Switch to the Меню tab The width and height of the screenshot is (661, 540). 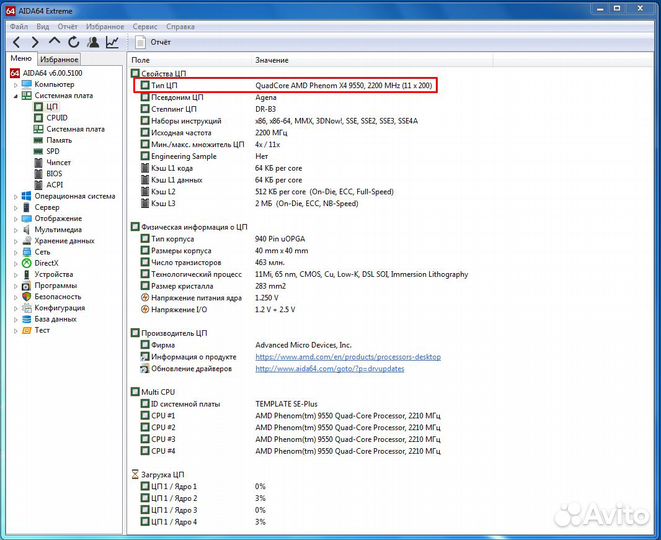click(21, 59)
